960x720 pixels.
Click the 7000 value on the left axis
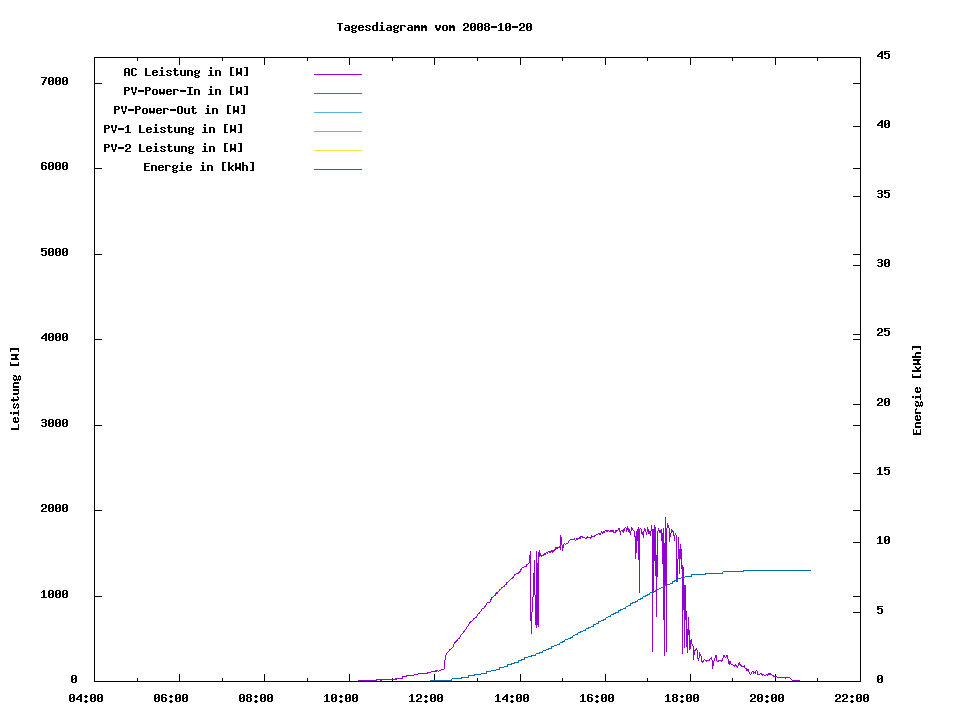[54, 81]
